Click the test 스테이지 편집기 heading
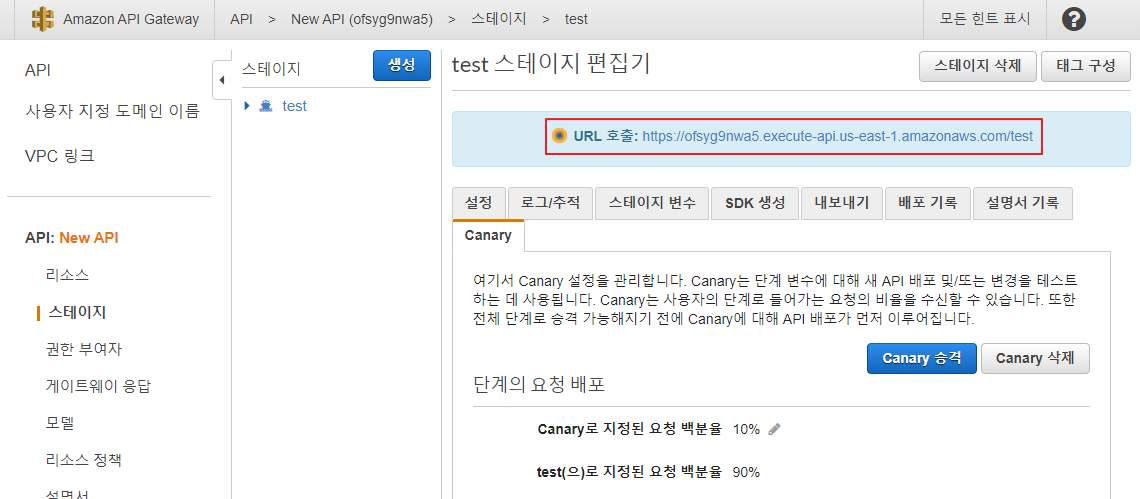The image size is (1140, 499). [551, 64]
